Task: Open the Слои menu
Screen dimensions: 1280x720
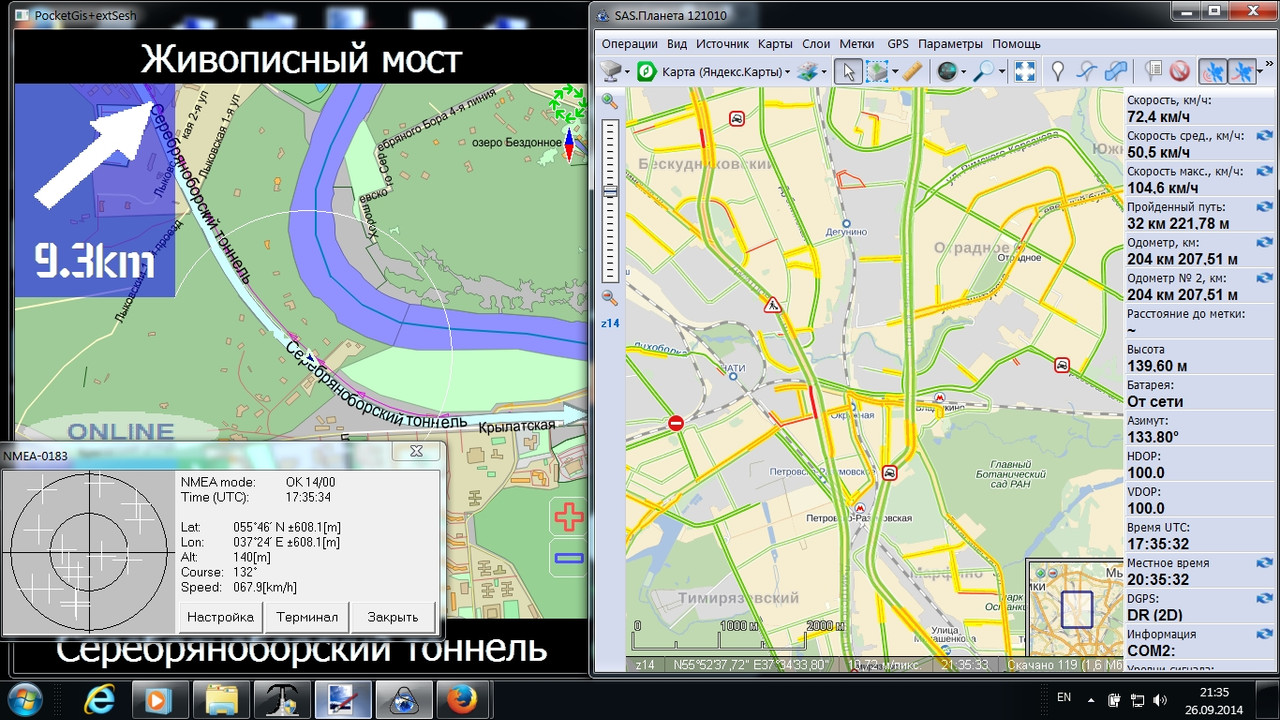Action: pos(816,44)
